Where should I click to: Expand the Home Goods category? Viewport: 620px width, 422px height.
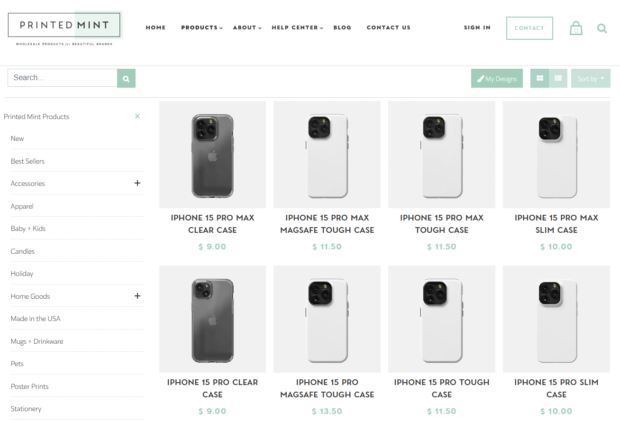click(x=137, y=296)
